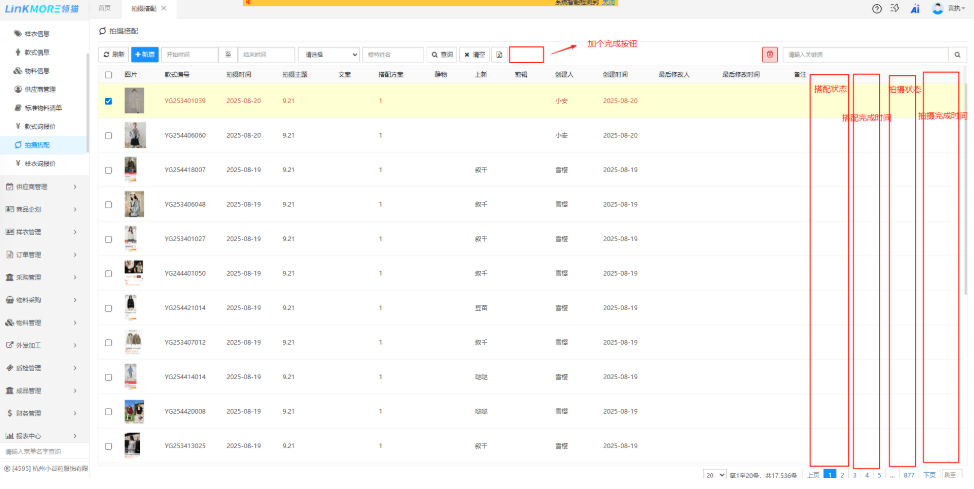
Task: Open the 请选择 dropdown
Action: click(x=328, y=54)
